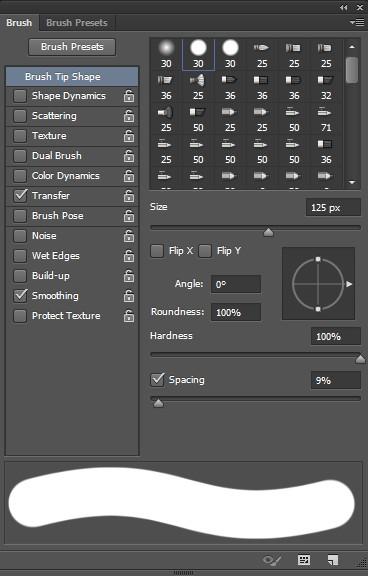Check the Flip X checkbox
The height and width of the screenshot is (576, 368).
click(x=157, y=251)
